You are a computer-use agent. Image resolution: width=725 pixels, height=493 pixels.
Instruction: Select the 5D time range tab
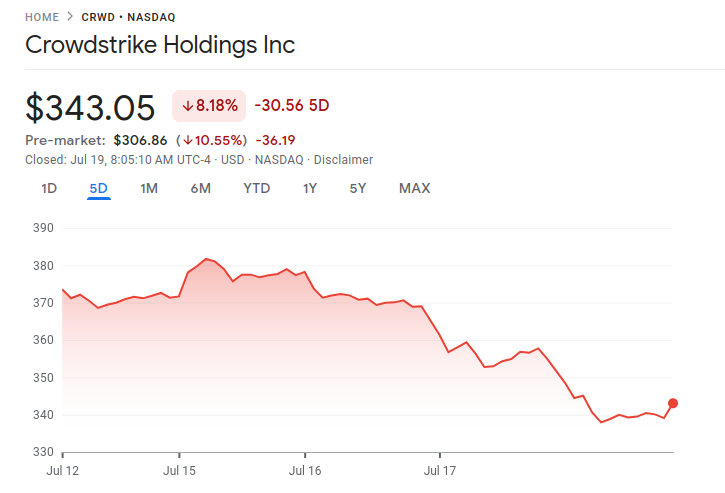pos(98,188)
